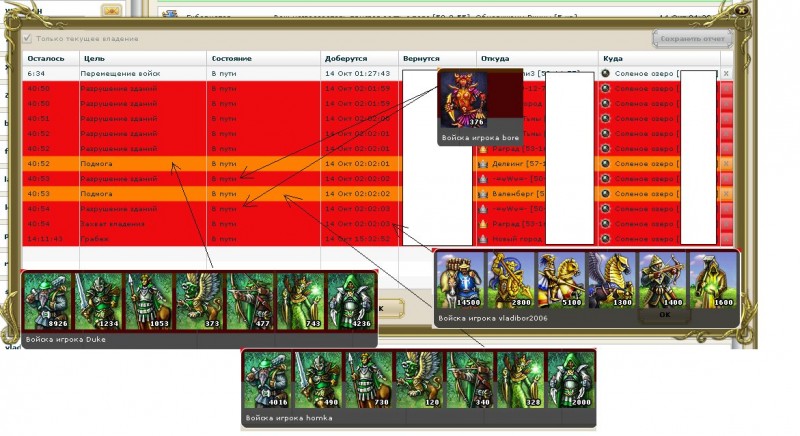The width and height of the screenshot is (800, 436).
Task: Click bore's demon unit thumbnail with 376
Action: coord(463,99)
